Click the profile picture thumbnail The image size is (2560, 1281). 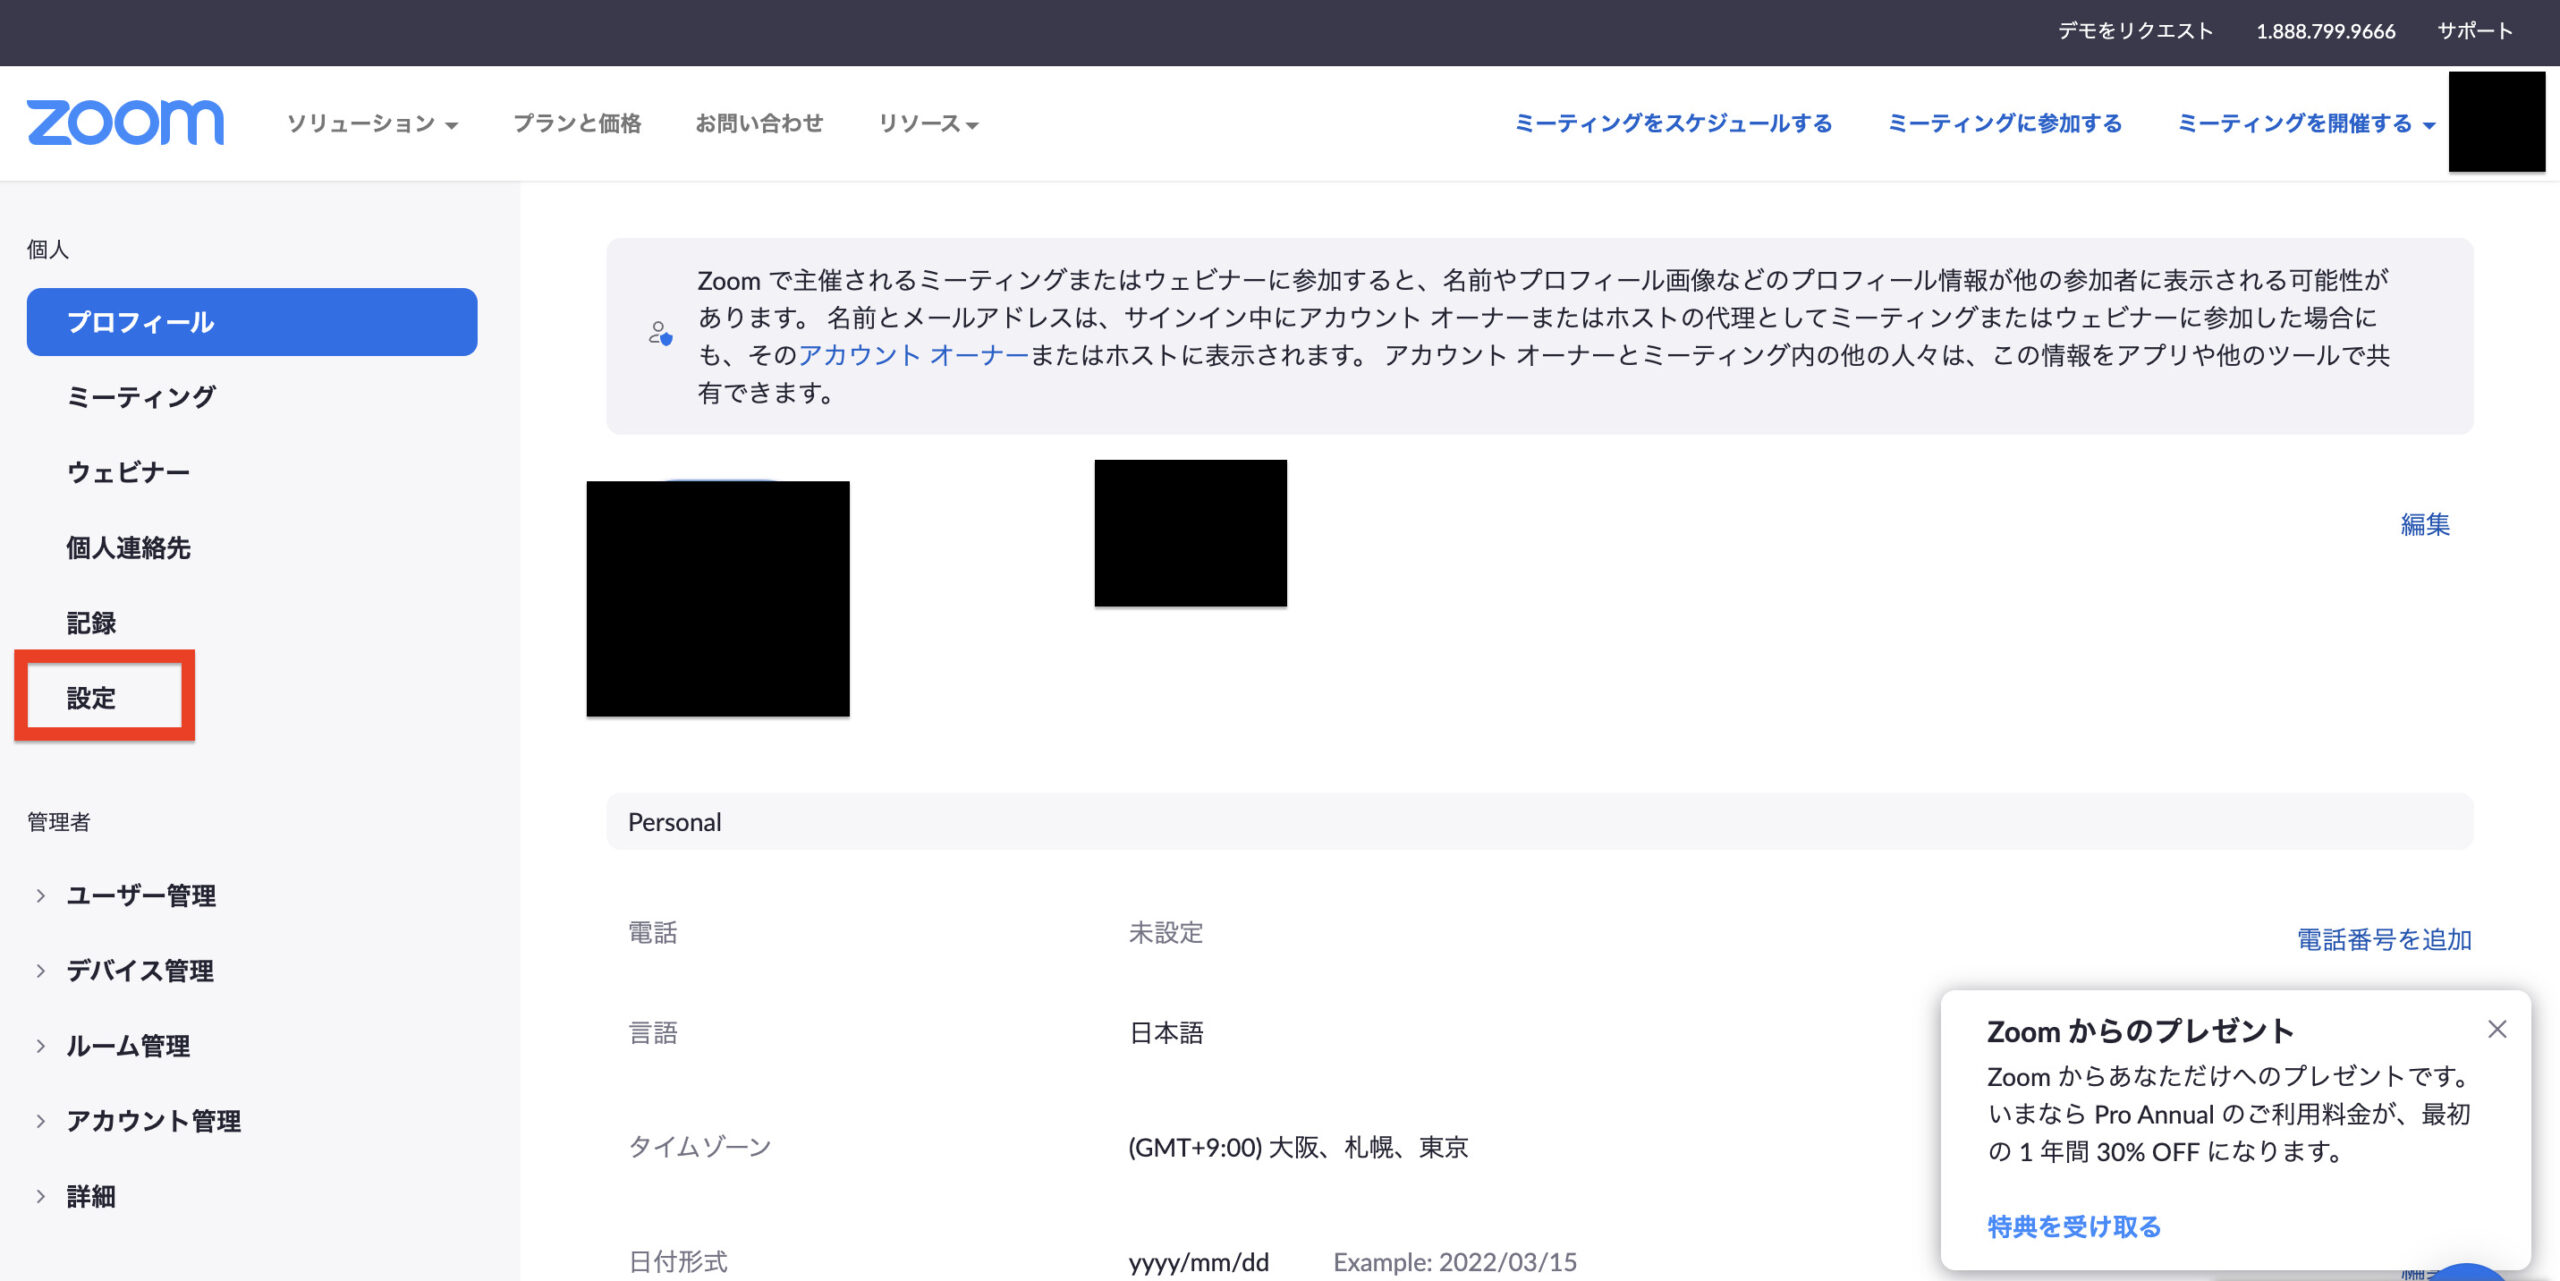(x=718, y=598)
